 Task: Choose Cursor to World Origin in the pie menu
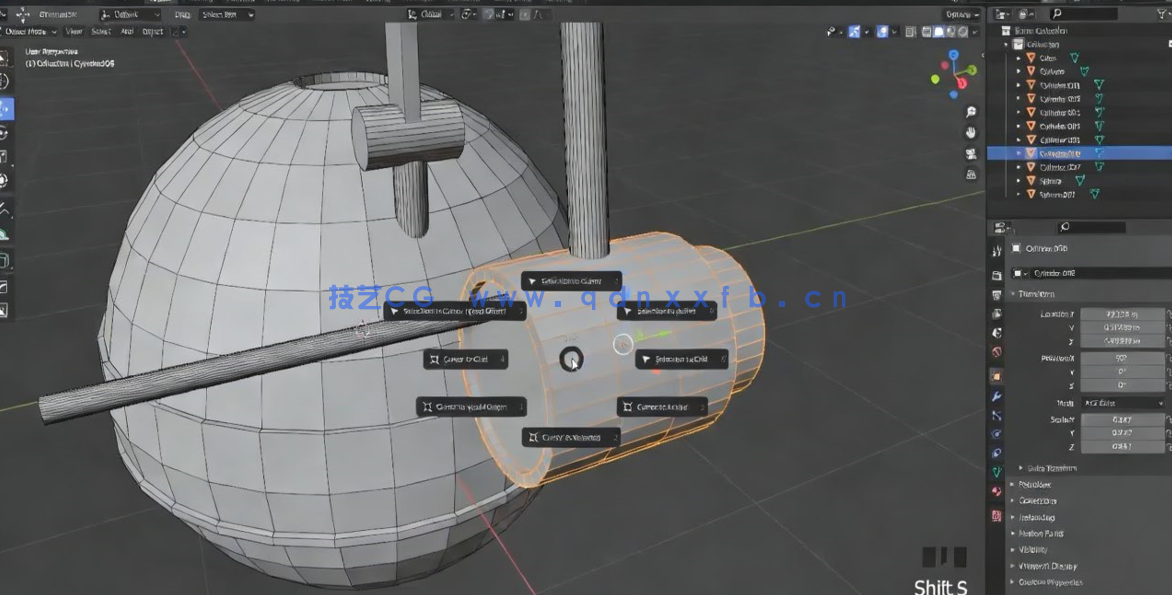469,407
